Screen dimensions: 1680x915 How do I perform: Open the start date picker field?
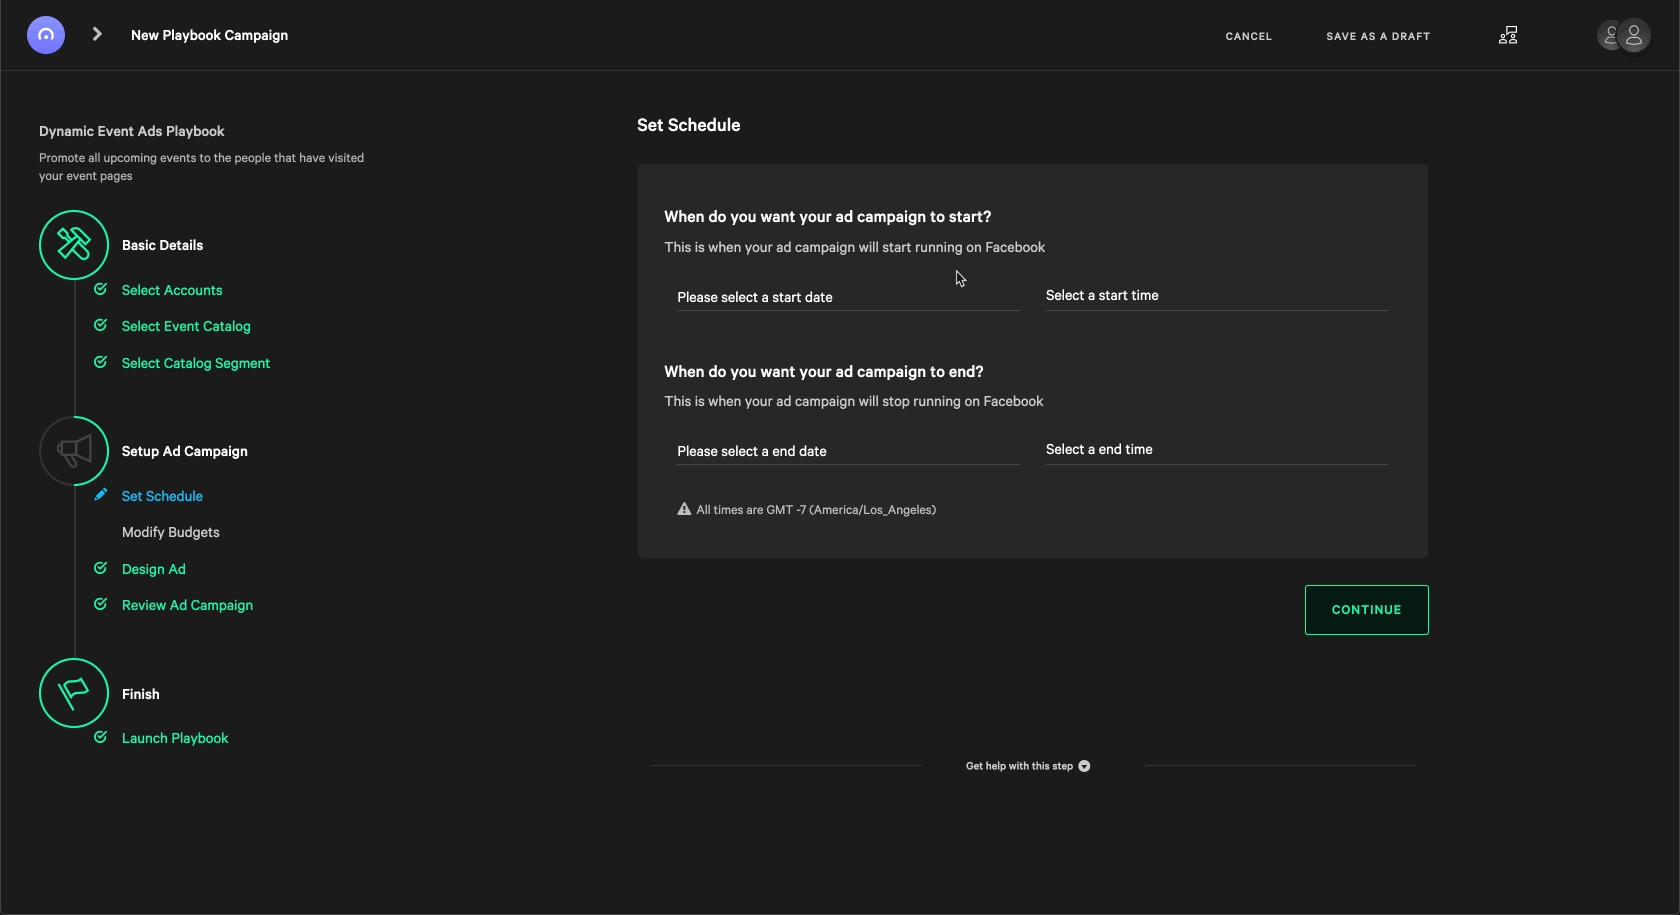848,297
